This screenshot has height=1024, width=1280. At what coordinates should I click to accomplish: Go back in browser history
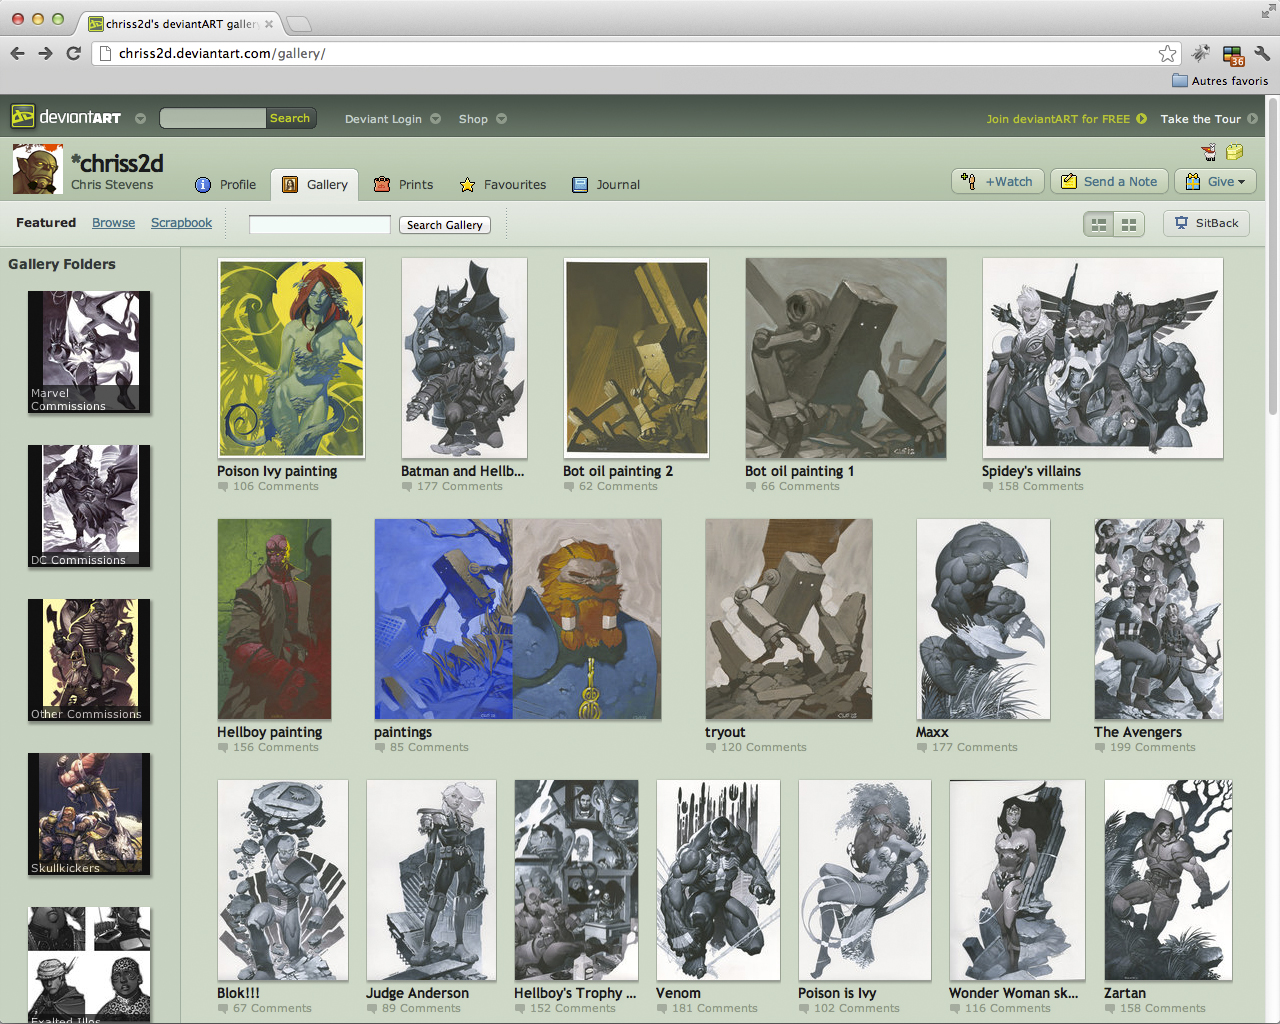click(x=17, y=53)
